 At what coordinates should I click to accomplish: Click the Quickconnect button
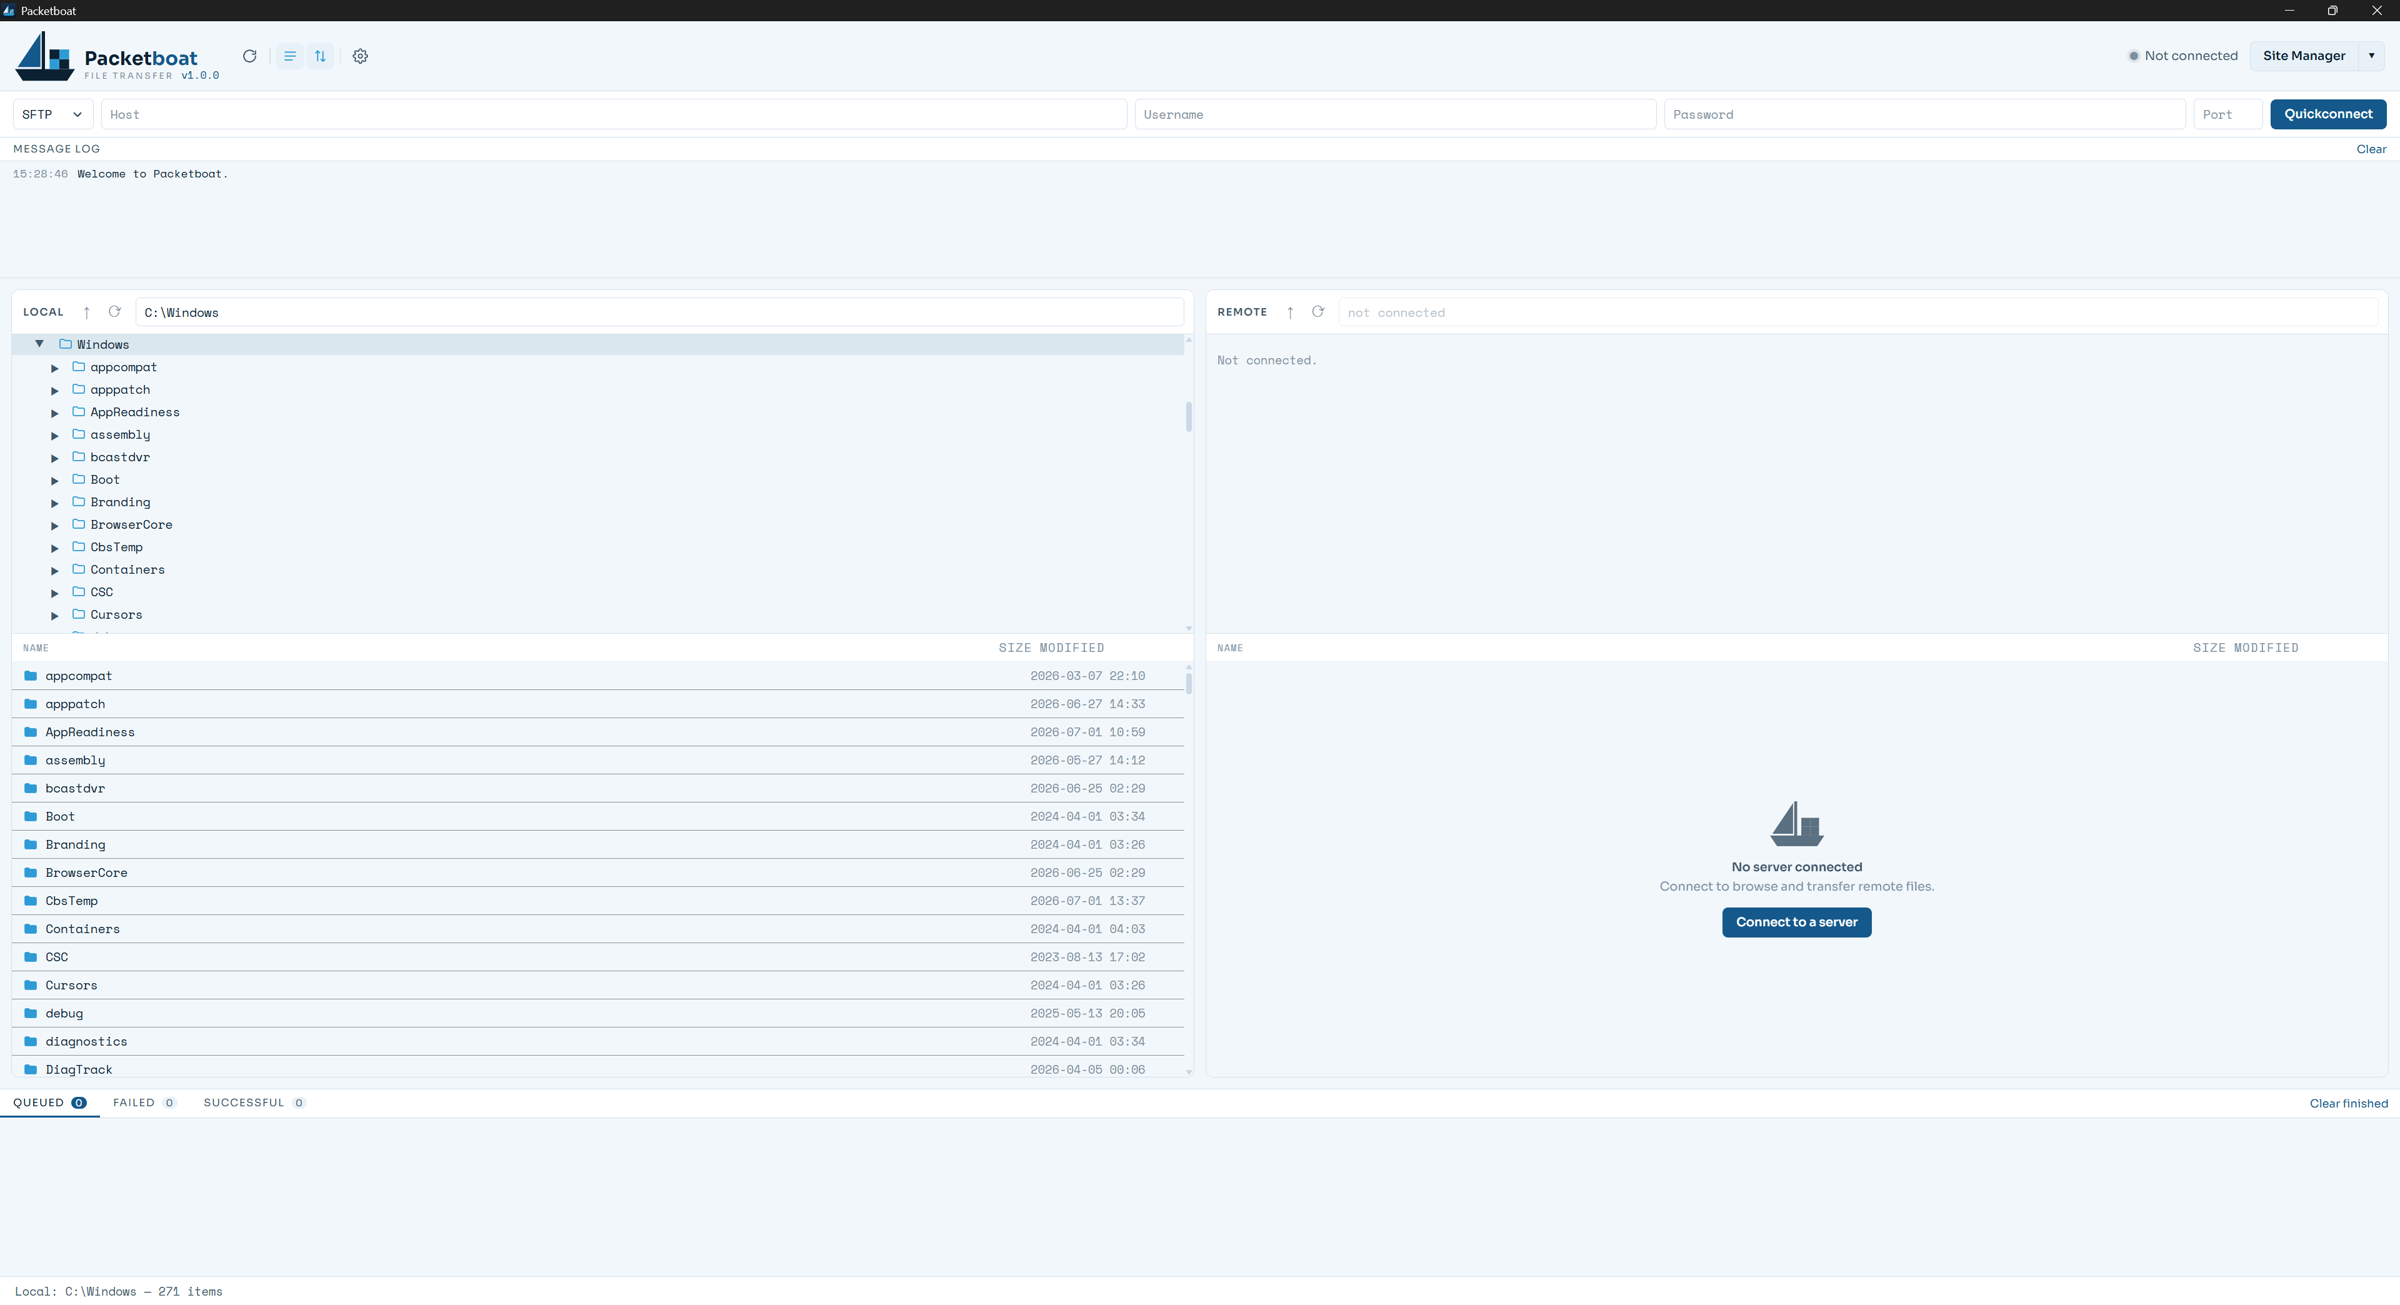[2328, 114]
